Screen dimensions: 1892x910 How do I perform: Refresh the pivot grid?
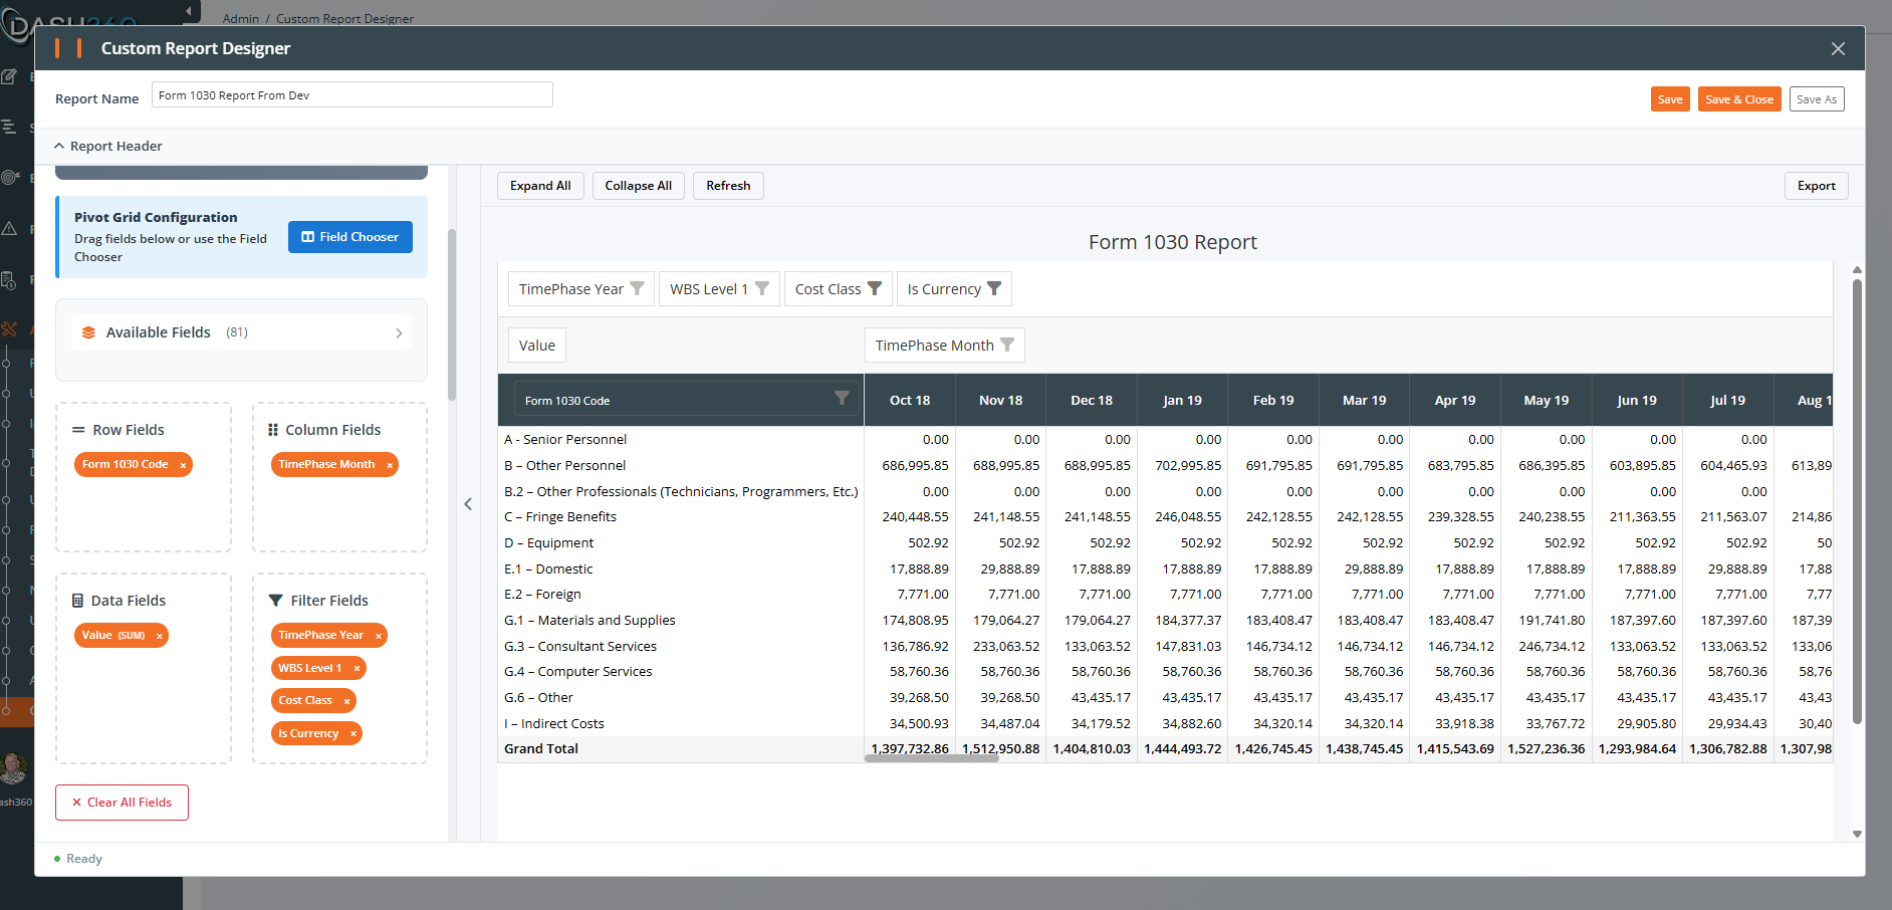tap(728, 186)
